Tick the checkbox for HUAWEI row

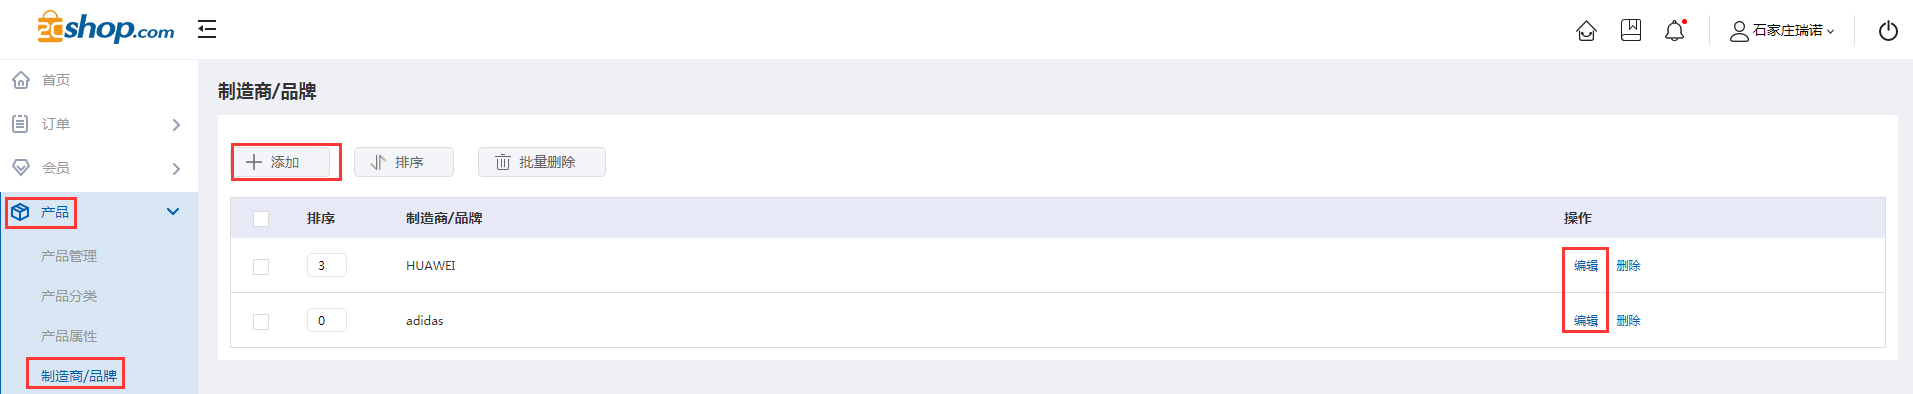pos(261,267)
